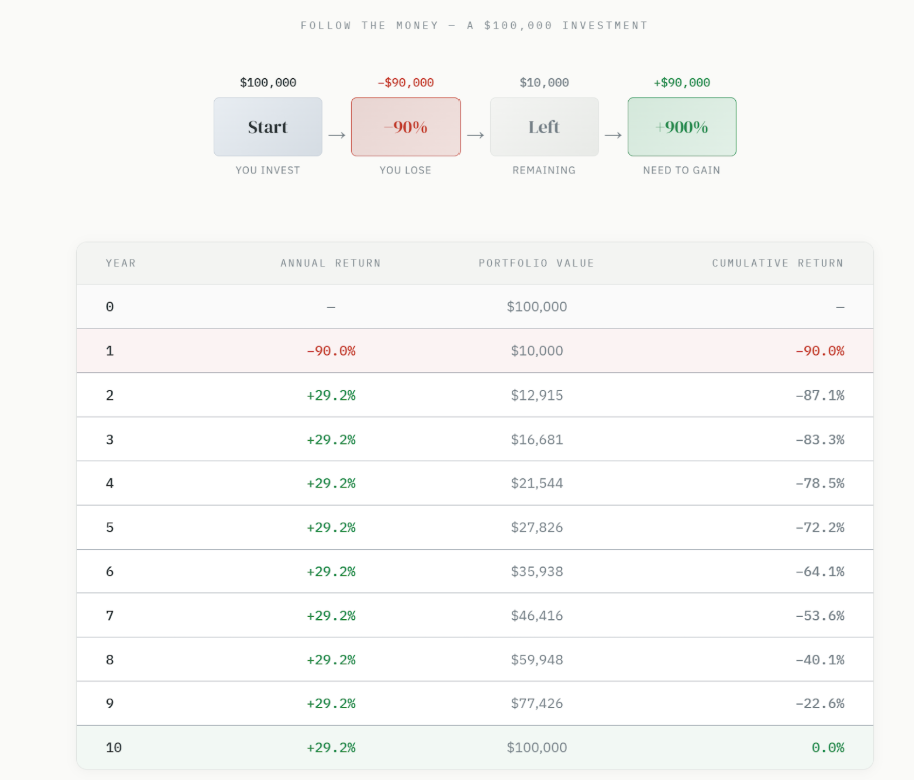The height and width of the screenshot is (780, 914).
Task: Select the gray Left box
Action: (544, 127)
